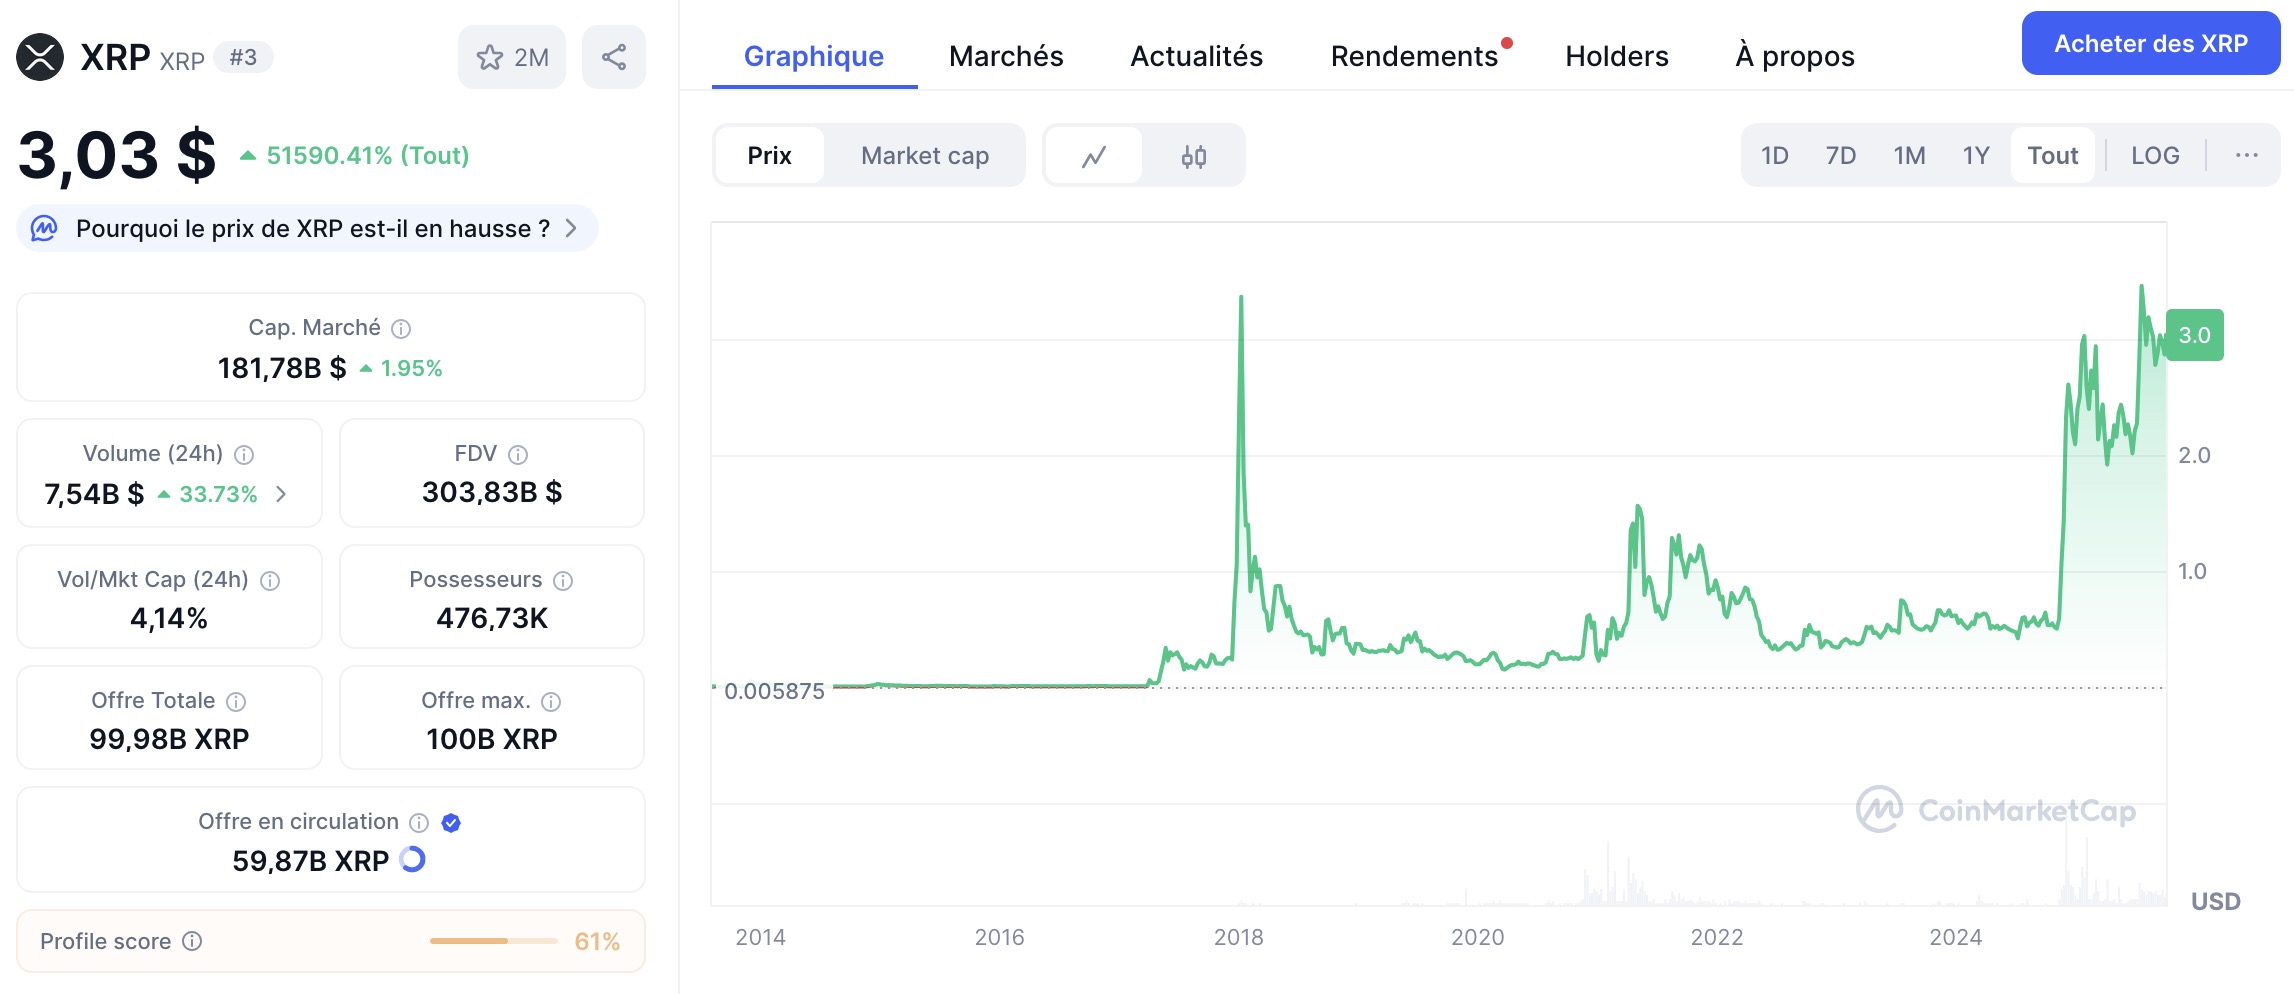Click the Acheter des XRP button
The width and height of the screenshot is (2294, 994).
point(2151,44)
